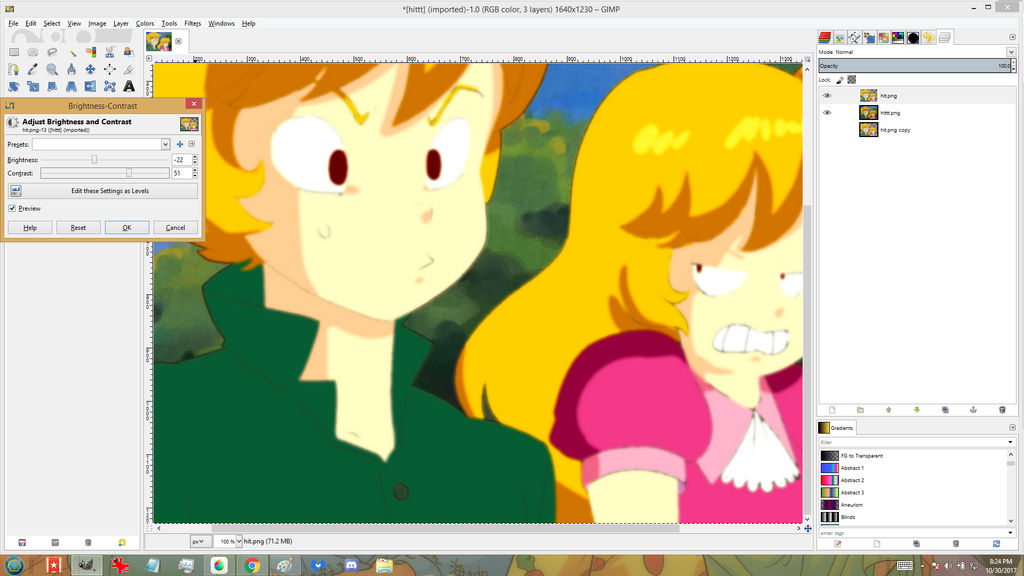1024x576 pixels.
Task: Select the Measure compass tool
Action: [72, 69]
